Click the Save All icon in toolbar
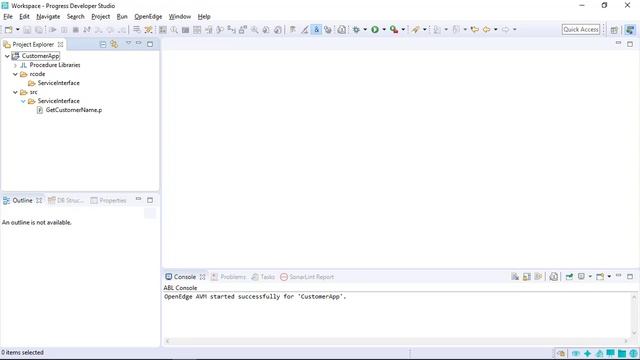This screenshot has width=640, height=360. [x=39, y=30]
